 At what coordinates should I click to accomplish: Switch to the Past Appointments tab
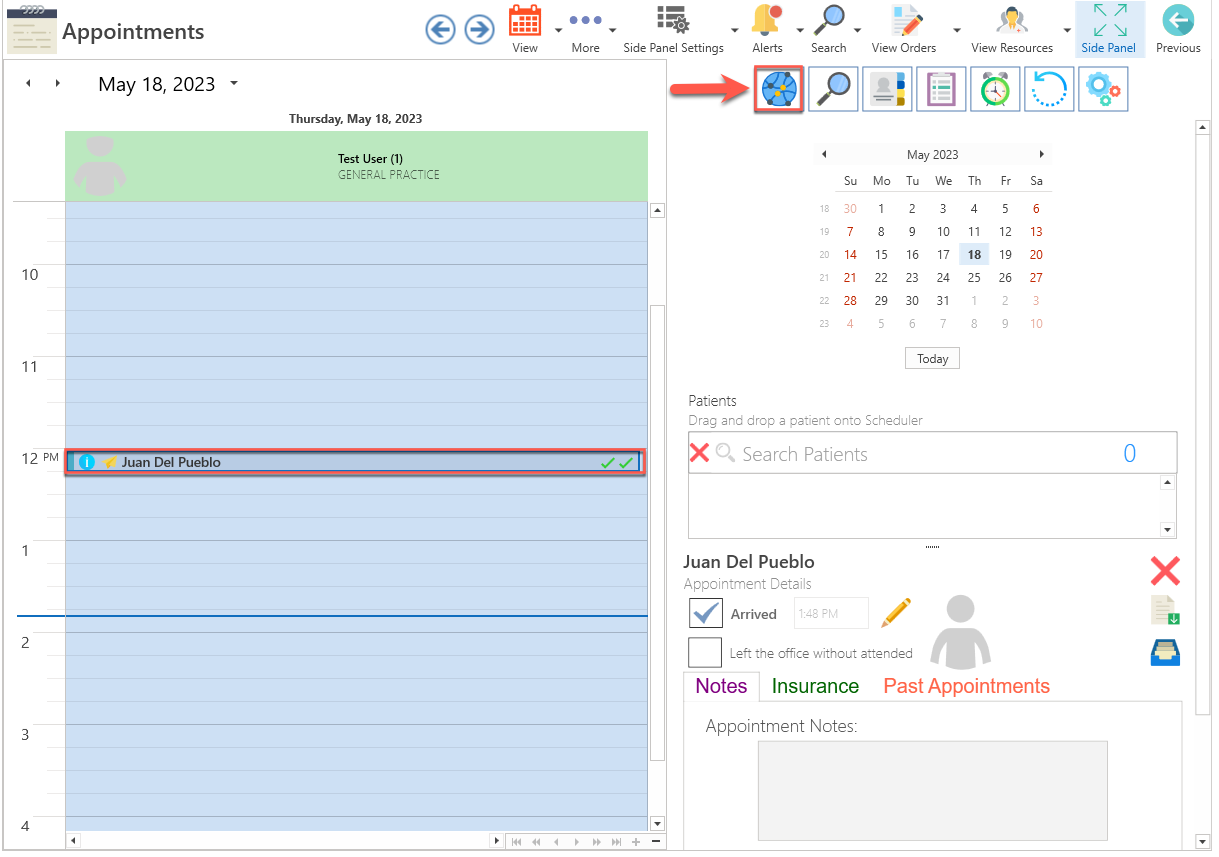pos(966,686)
